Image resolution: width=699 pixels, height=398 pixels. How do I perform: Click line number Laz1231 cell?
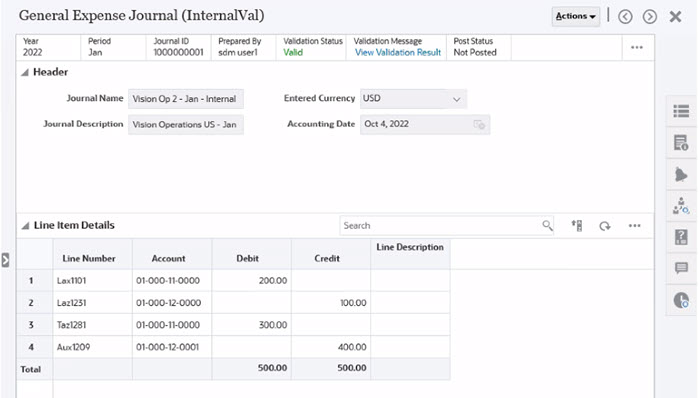[x=93, y=303]
